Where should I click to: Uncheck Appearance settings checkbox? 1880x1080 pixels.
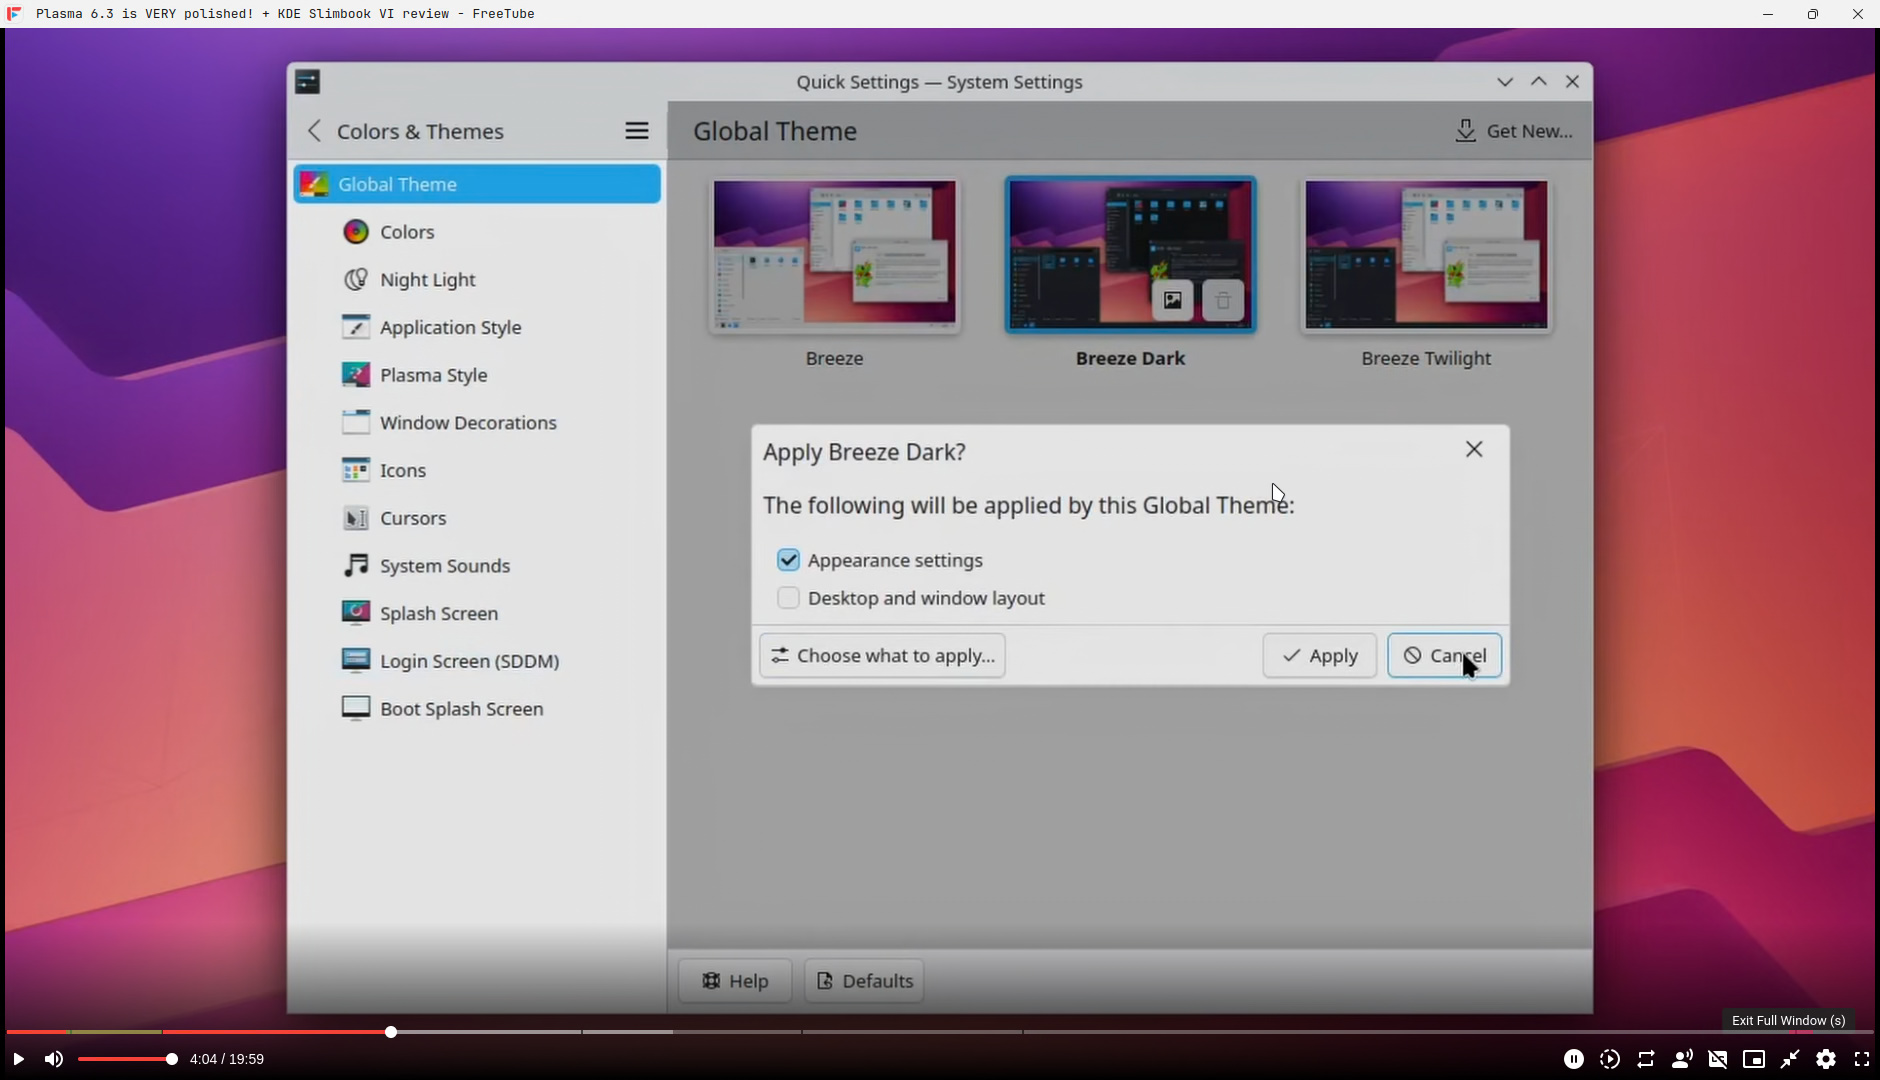pyautogui.click(x=788, y=560)
